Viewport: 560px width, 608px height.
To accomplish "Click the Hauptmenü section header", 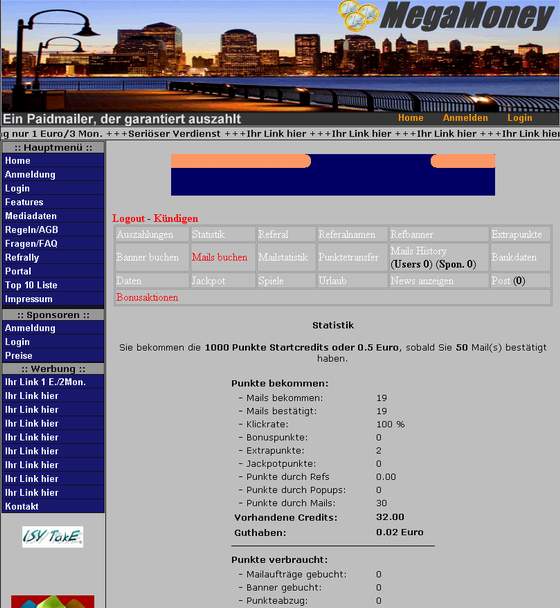I will coord(53,147).
